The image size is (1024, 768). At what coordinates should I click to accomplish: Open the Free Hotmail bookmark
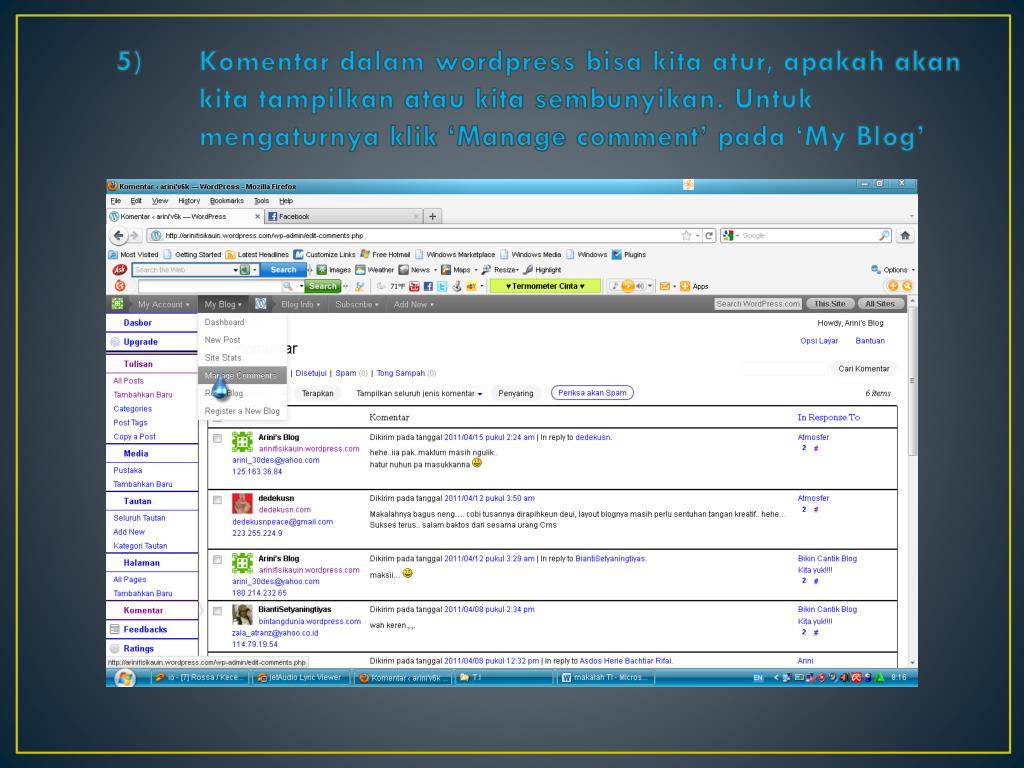click(385, 255)
